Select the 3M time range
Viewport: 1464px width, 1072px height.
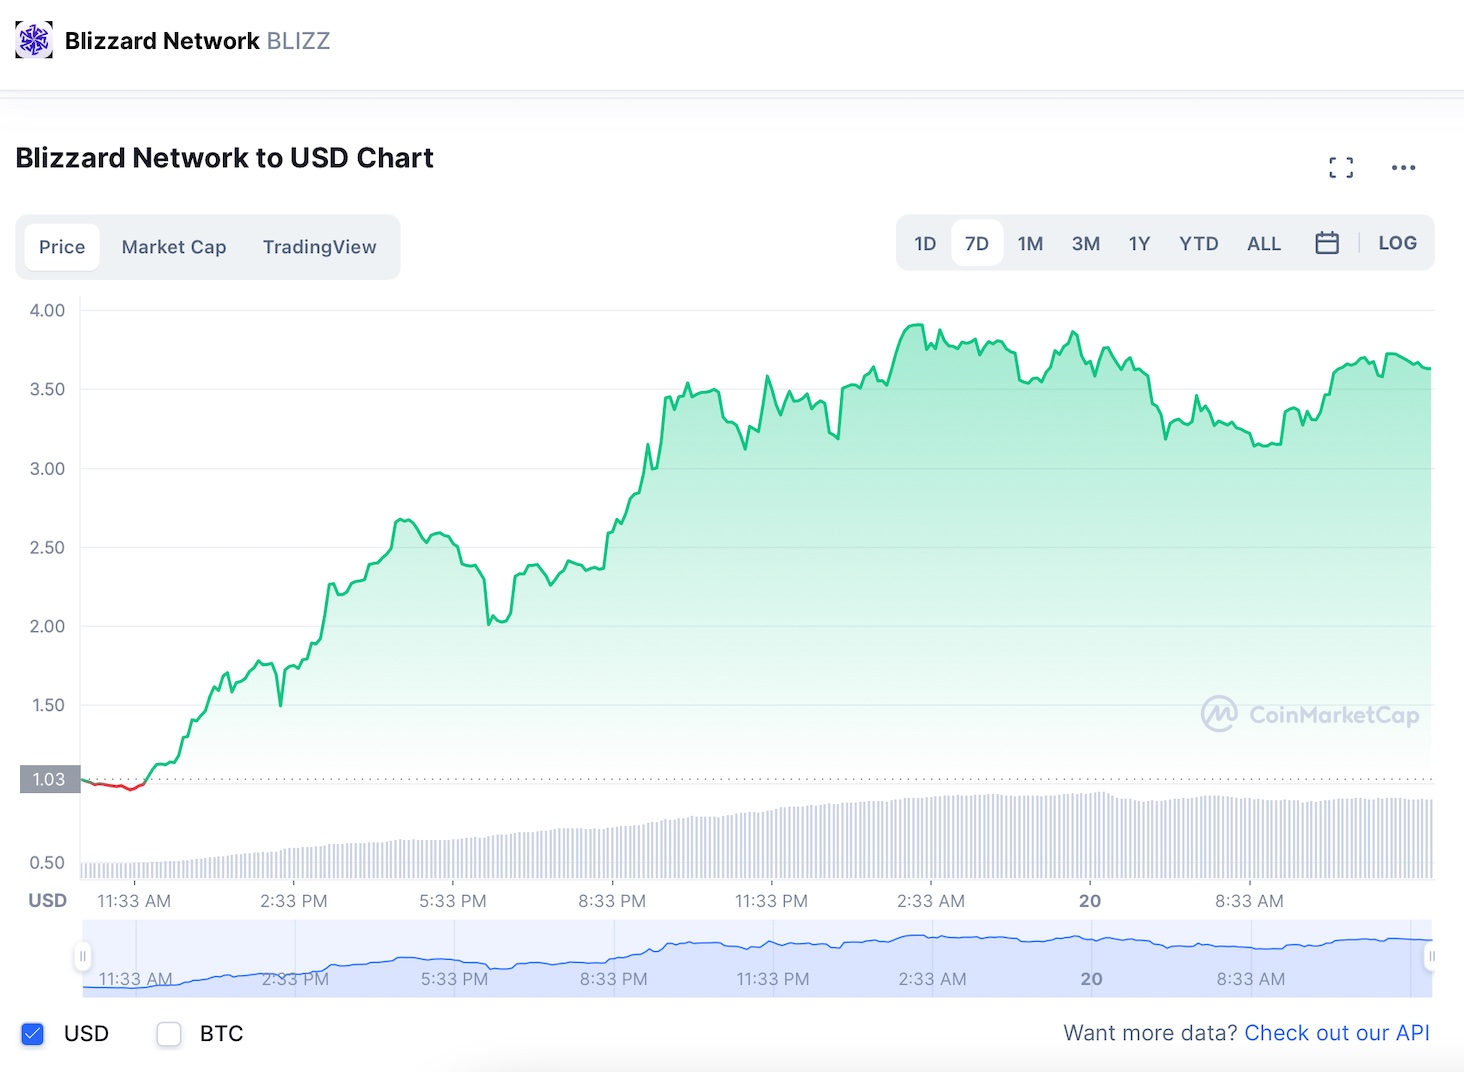click(1086, 243)
